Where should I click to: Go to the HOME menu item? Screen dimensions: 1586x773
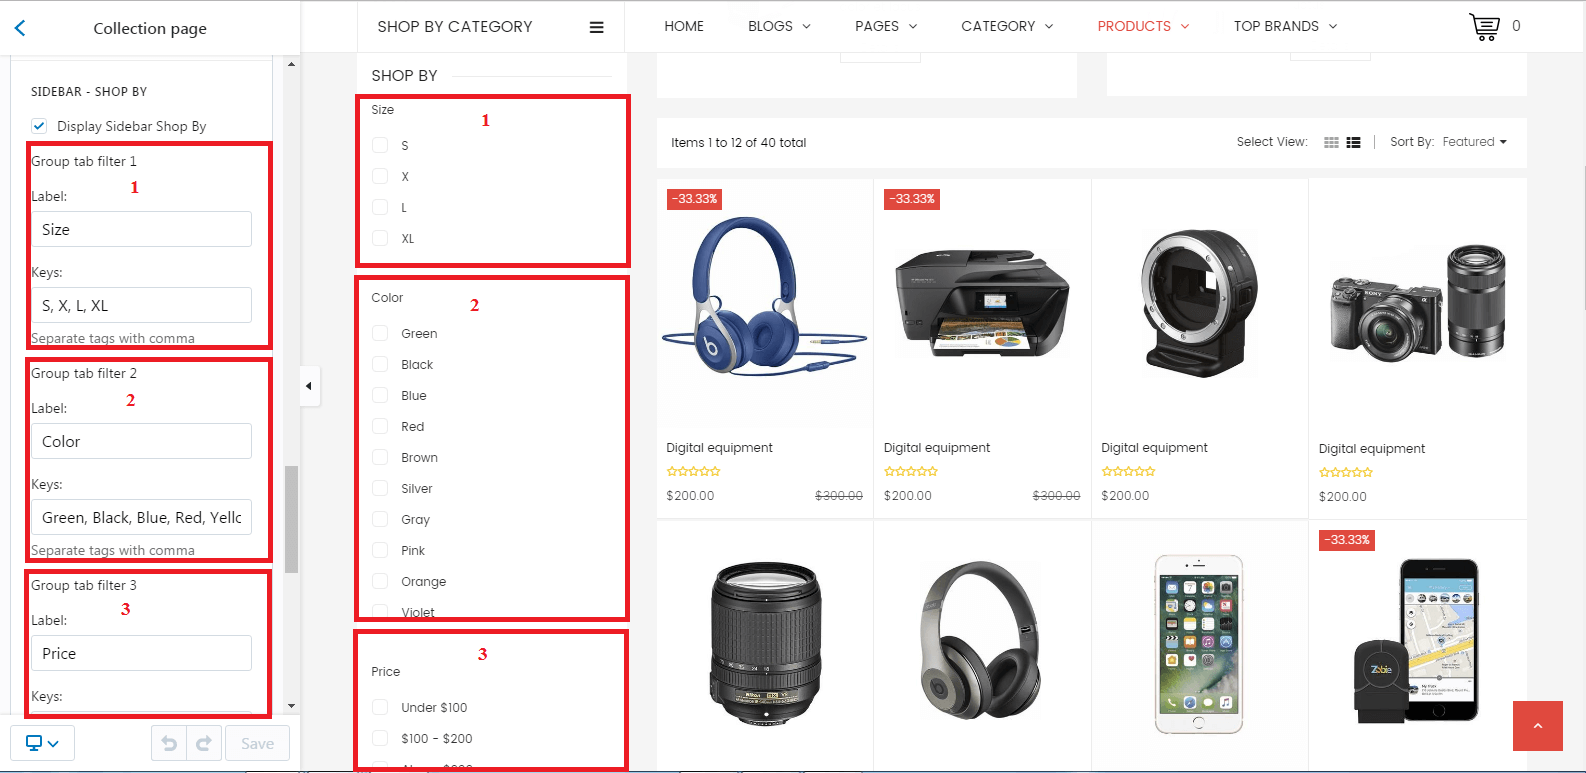[684, 26]
